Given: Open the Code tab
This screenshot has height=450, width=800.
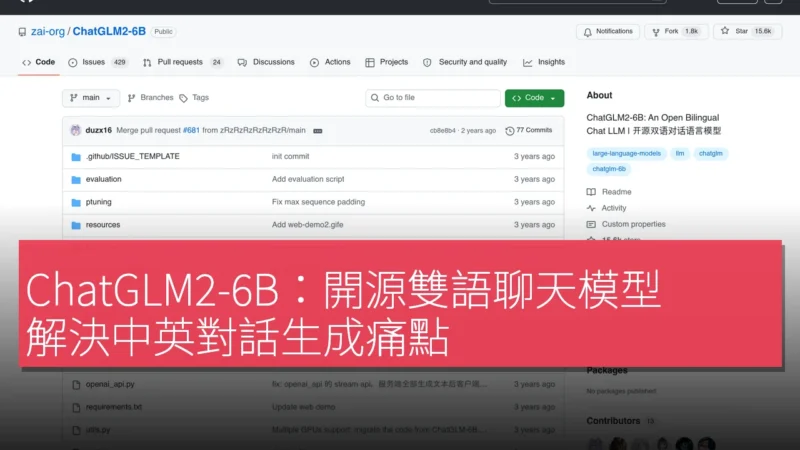Looking at the screenshot, I should [x=38, y=62].
